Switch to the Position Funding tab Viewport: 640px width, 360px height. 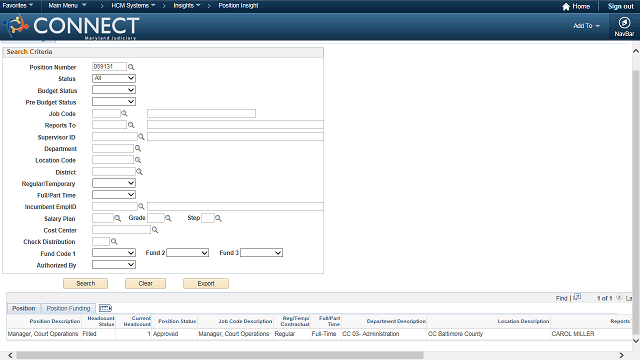pyautogui.click(x=68, y=309)
